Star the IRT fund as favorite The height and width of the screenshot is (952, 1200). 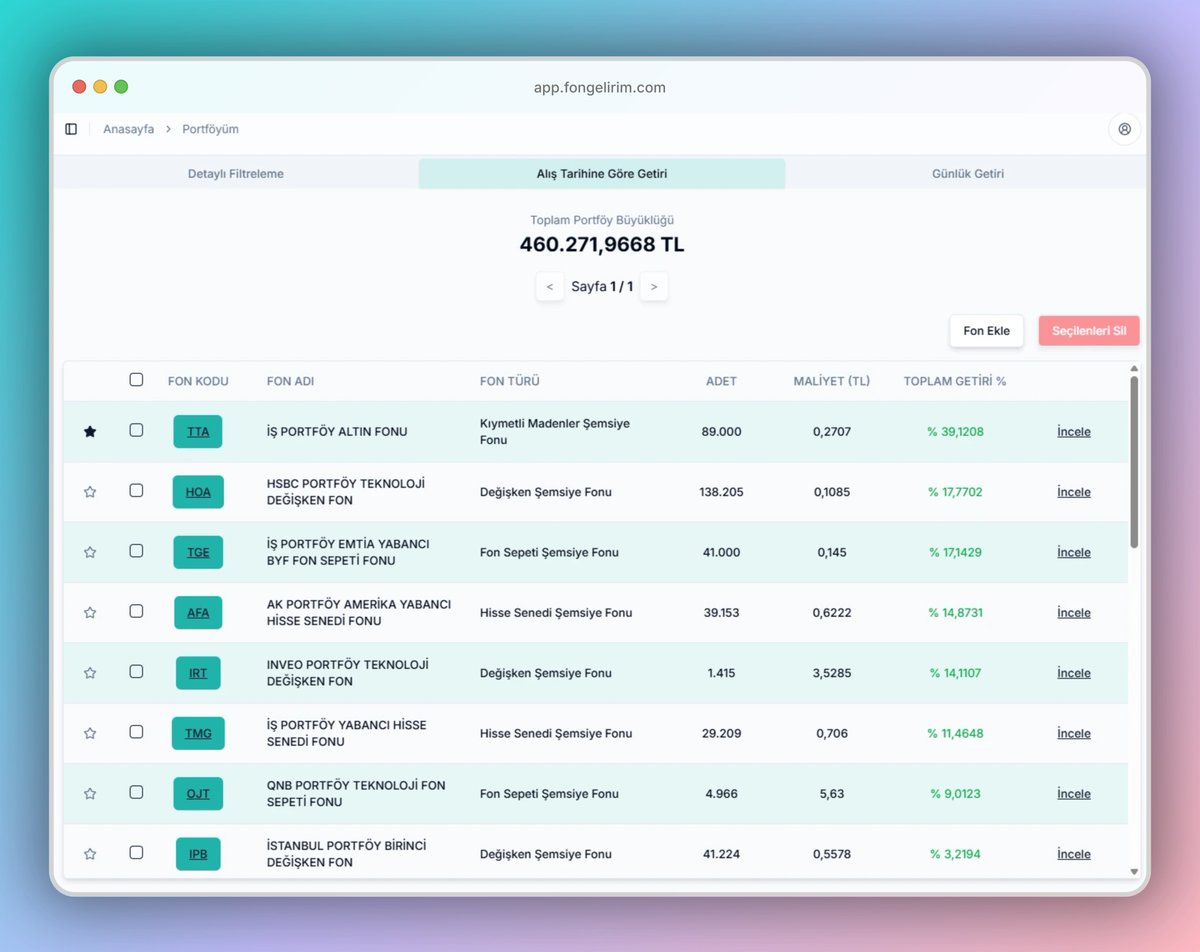(x=90, y=673)
